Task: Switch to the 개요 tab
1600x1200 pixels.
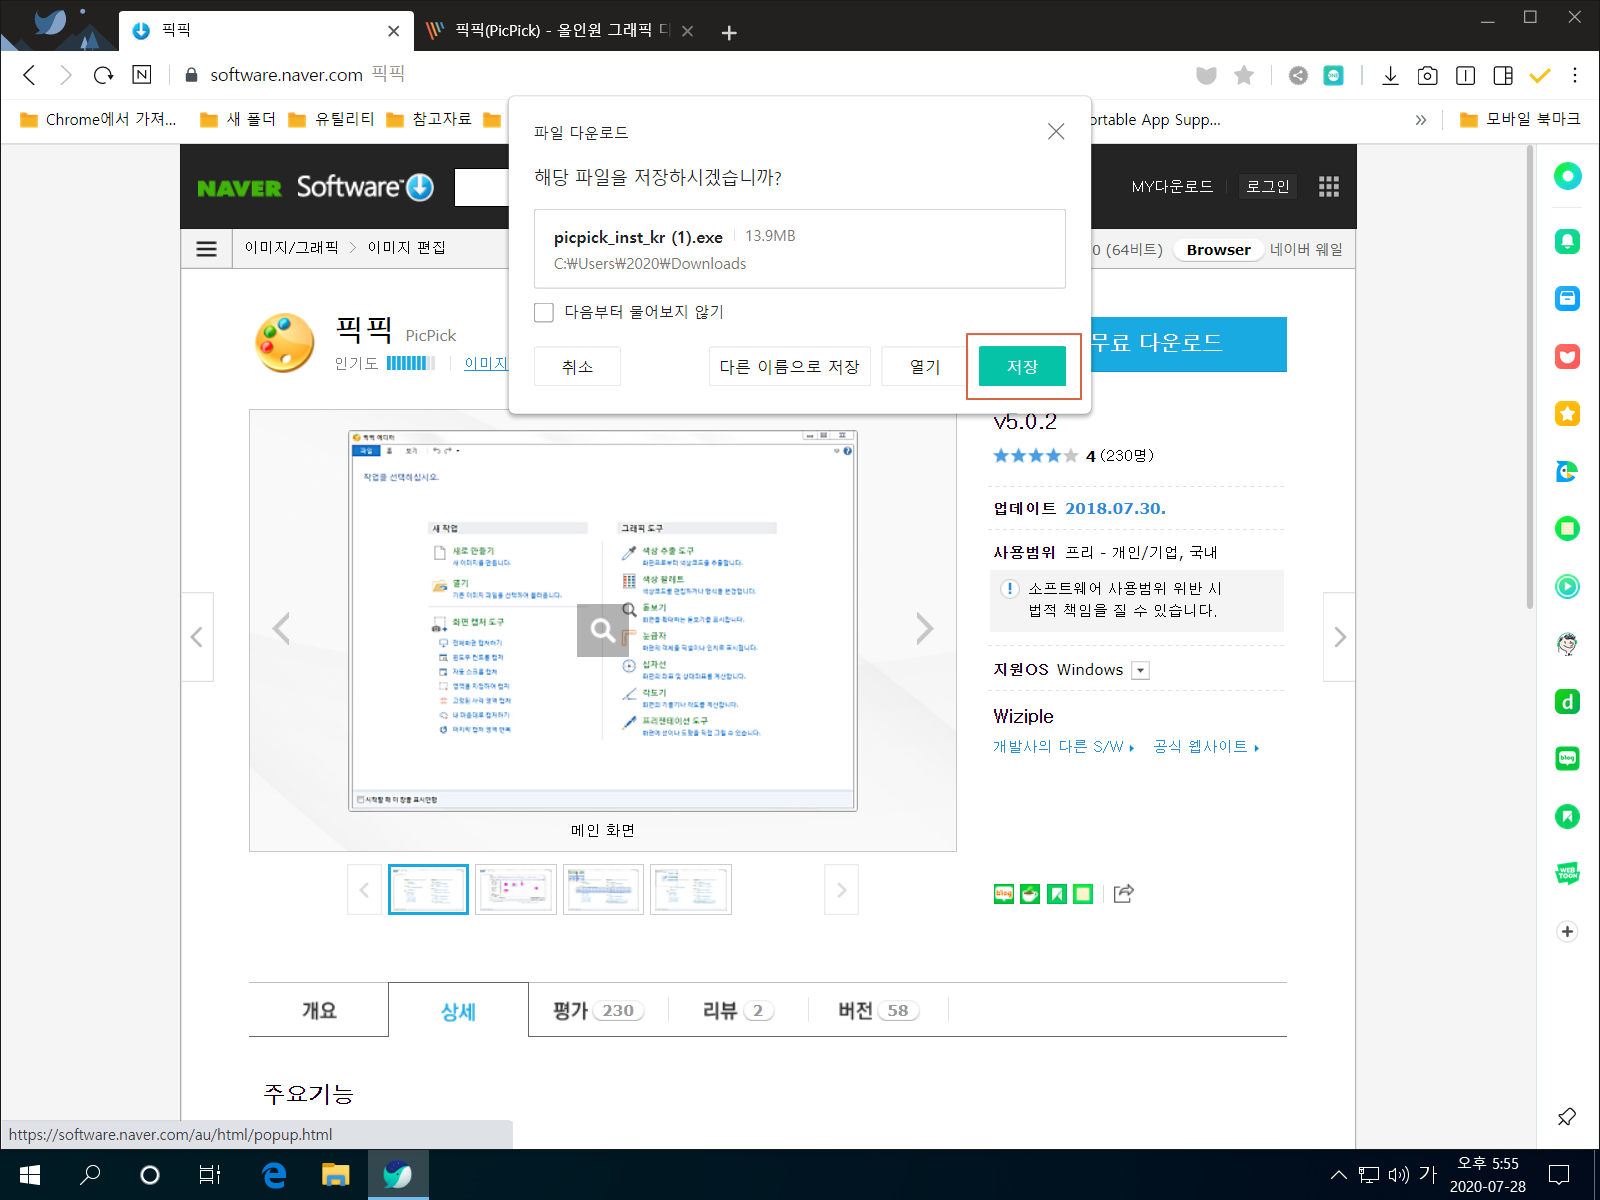Action: tap(319, 1010)
